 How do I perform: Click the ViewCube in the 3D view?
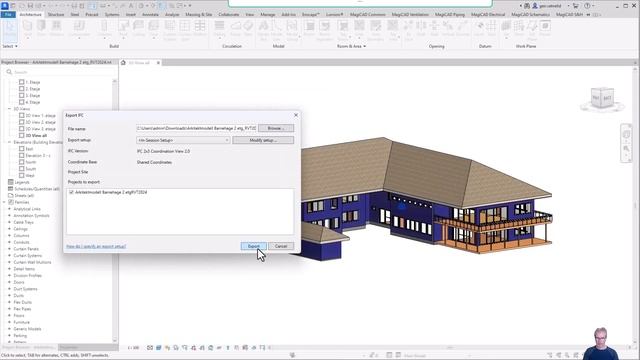pyautogui.click(x=602, y=98)
